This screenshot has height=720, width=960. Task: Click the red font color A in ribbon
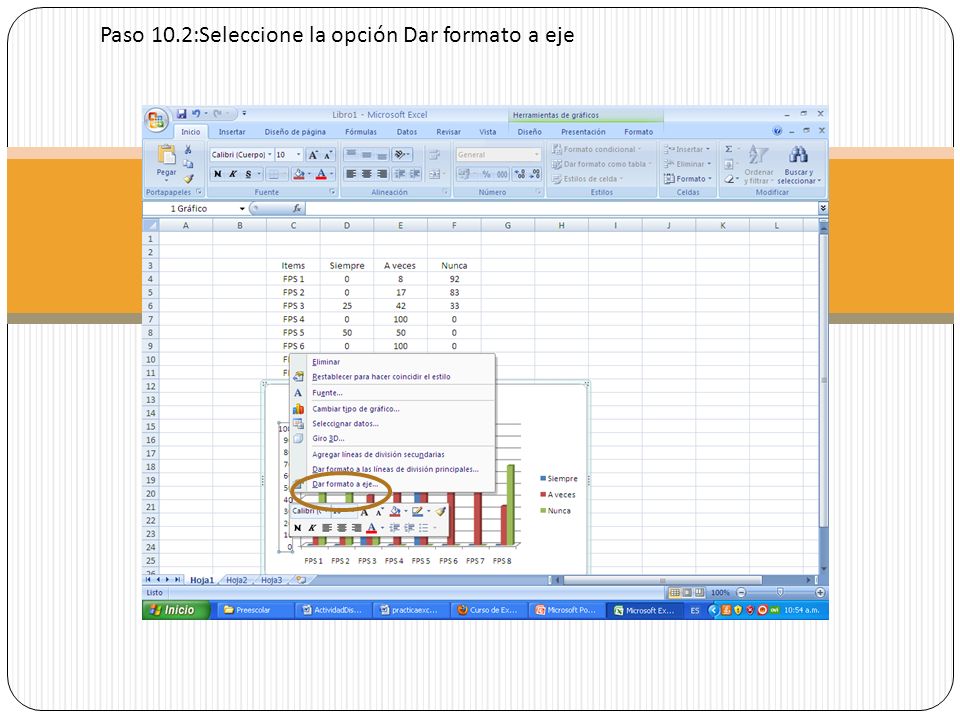click(321, 174)
